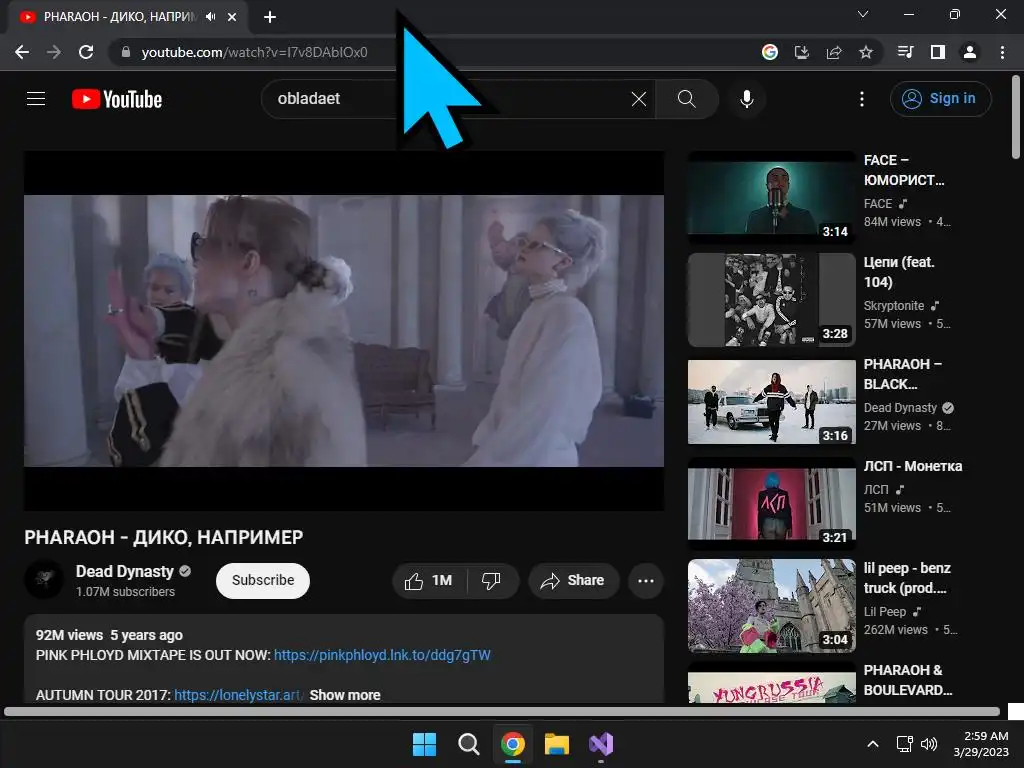Open volume control in system tray

click(x=929, y=744)
